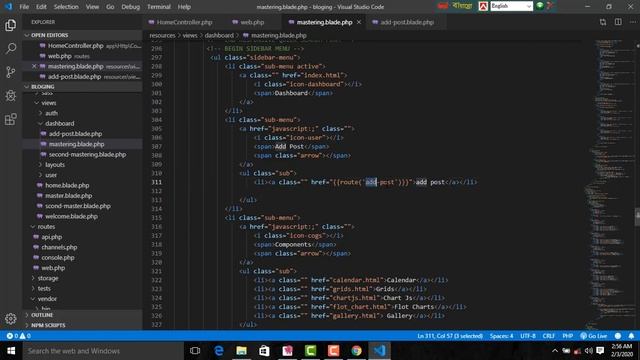The height and width of the screenshot is (360, 640).
Task: Click the code minimap overview
Action: (x=608, y=184)
